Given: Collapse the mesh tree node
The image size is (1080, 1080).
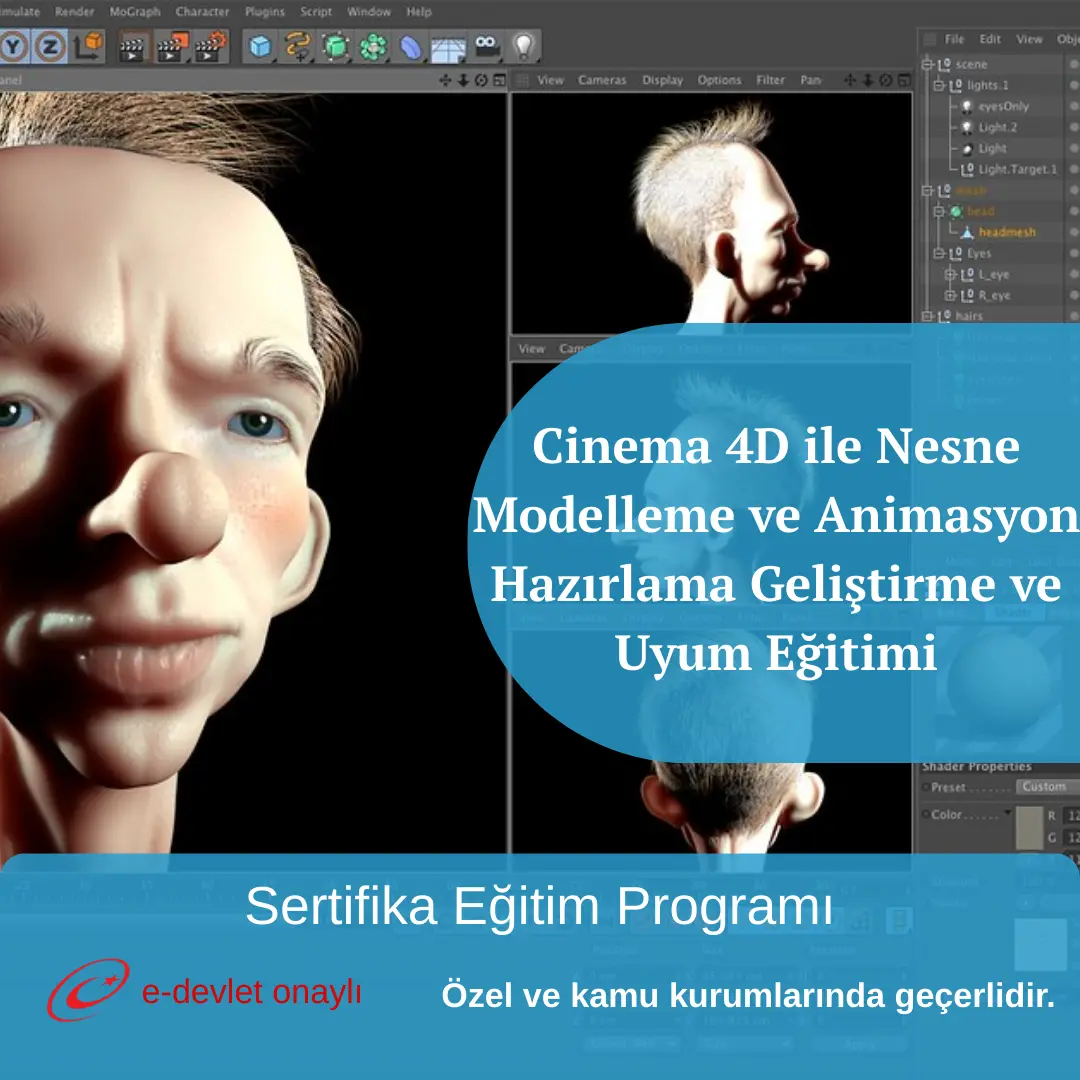Looking at the screenshot, I should pos(927,190).
